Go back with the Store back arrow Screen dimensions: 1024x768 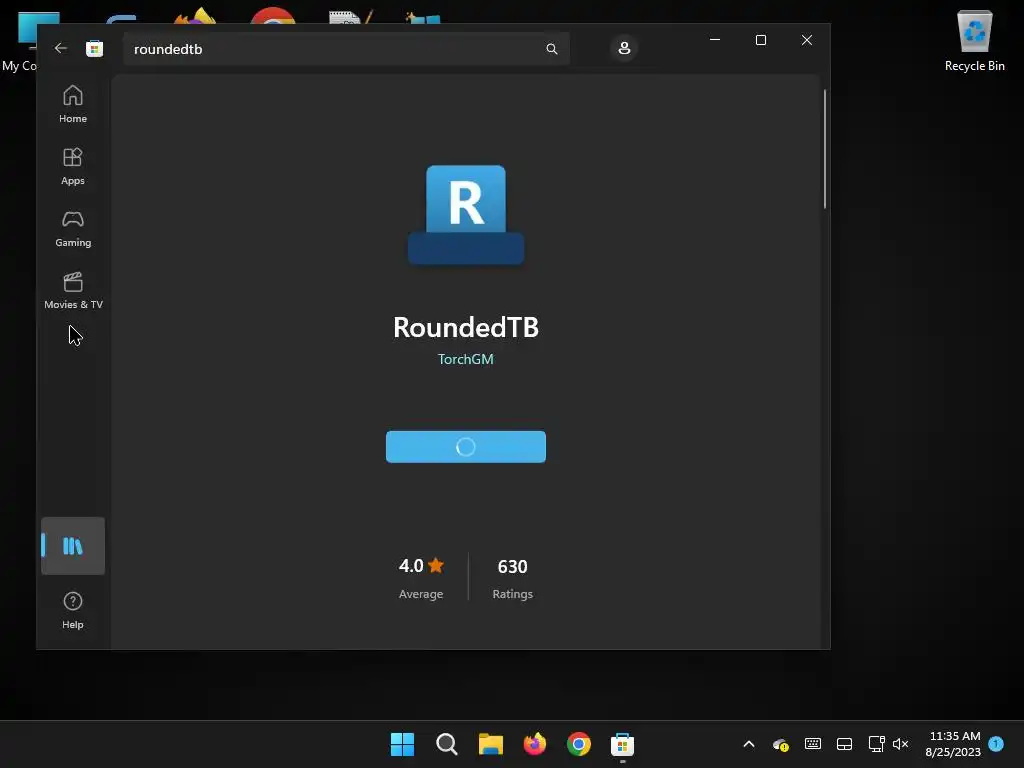[61, 48]
